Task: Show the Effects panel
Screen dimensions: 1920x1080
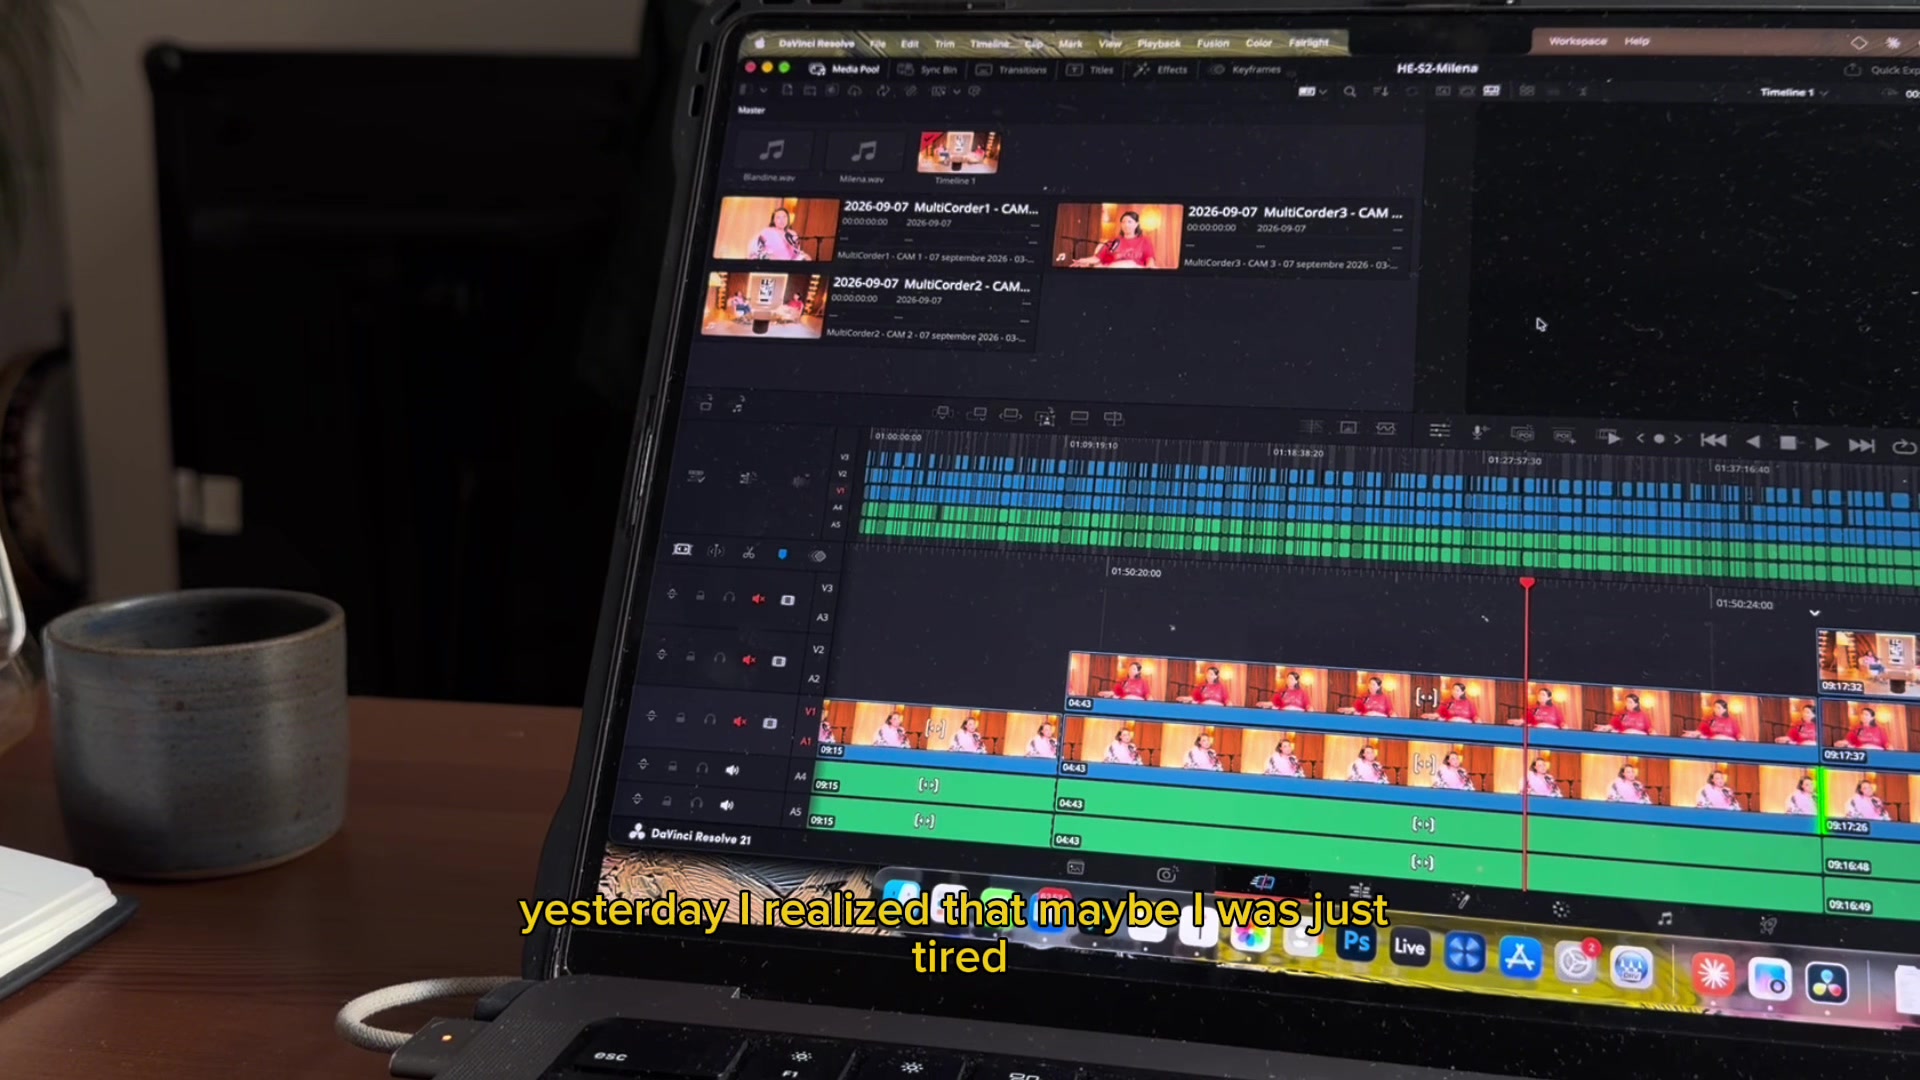Action: 1161,70
